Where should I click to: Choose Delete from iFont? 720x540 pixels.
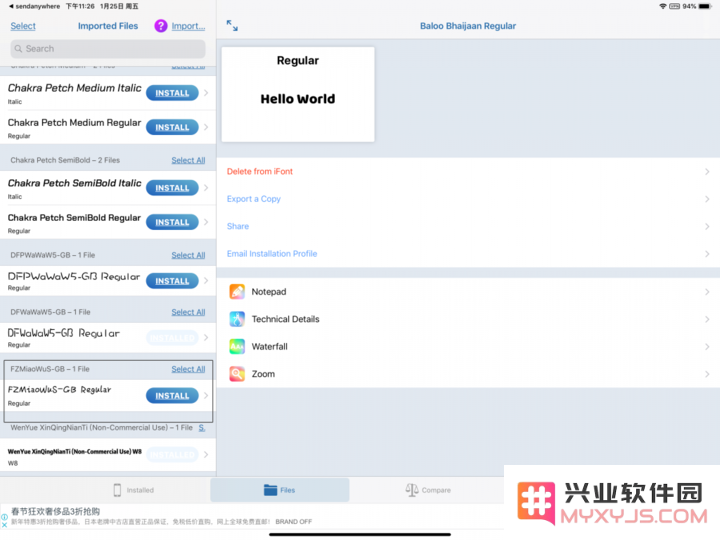(x=260, y=172)
